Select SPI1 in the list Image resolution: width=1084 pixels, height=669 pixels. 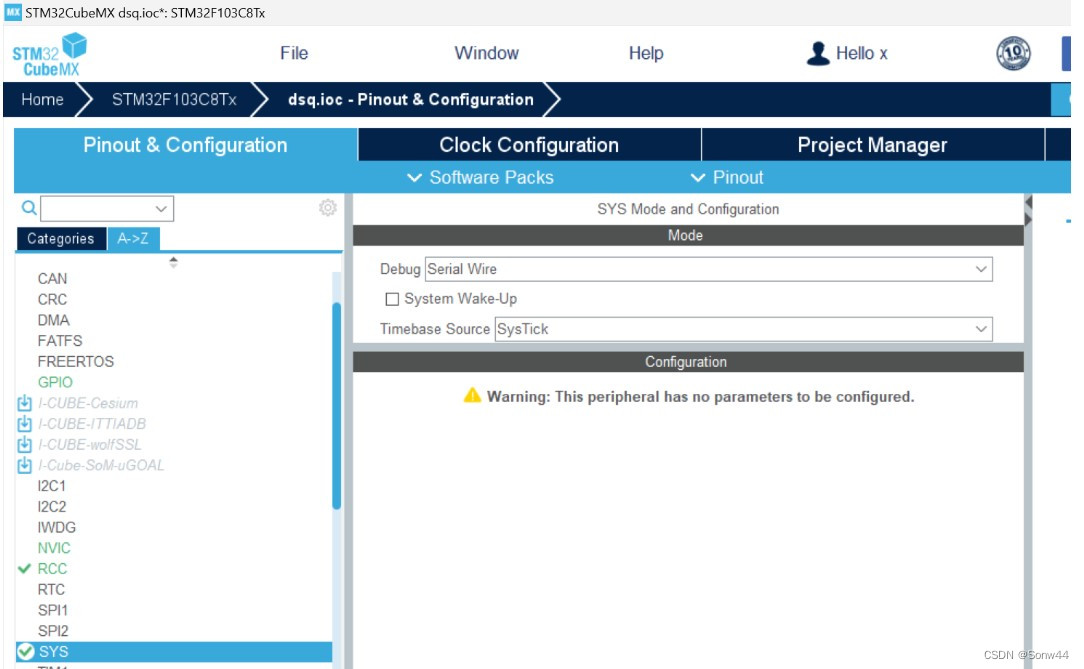coord(53,610)
